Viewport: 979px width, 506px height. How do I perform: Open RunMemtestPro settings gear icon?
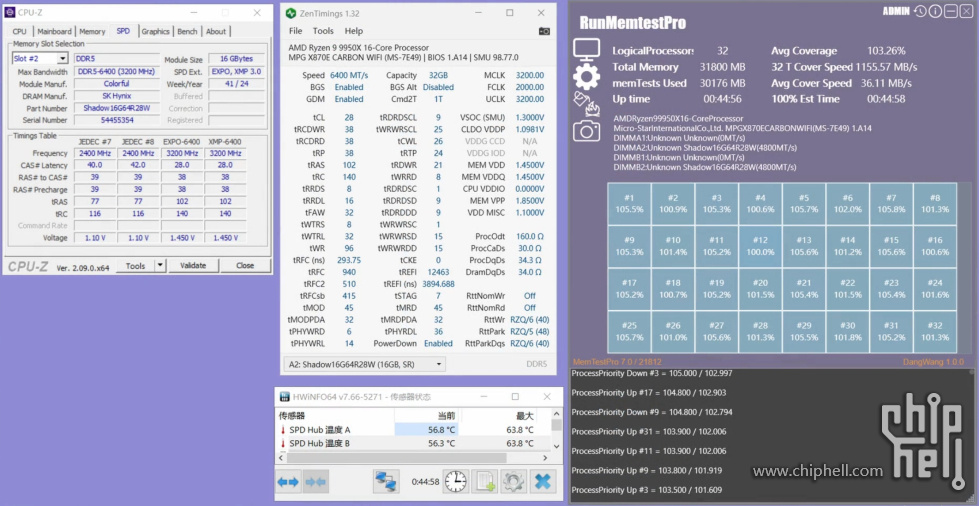586,77
